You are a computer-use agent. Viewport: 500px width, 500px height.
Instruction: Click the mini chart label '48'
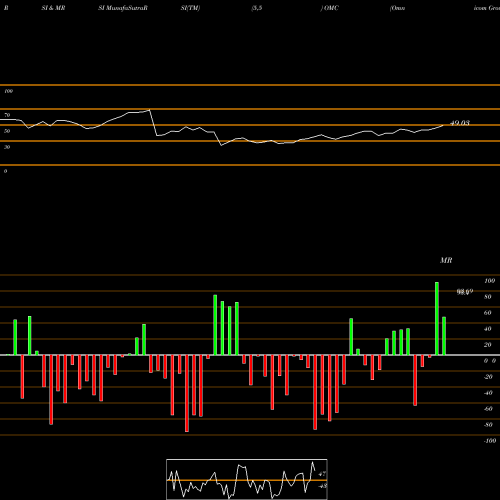click(x=322, y=486)
